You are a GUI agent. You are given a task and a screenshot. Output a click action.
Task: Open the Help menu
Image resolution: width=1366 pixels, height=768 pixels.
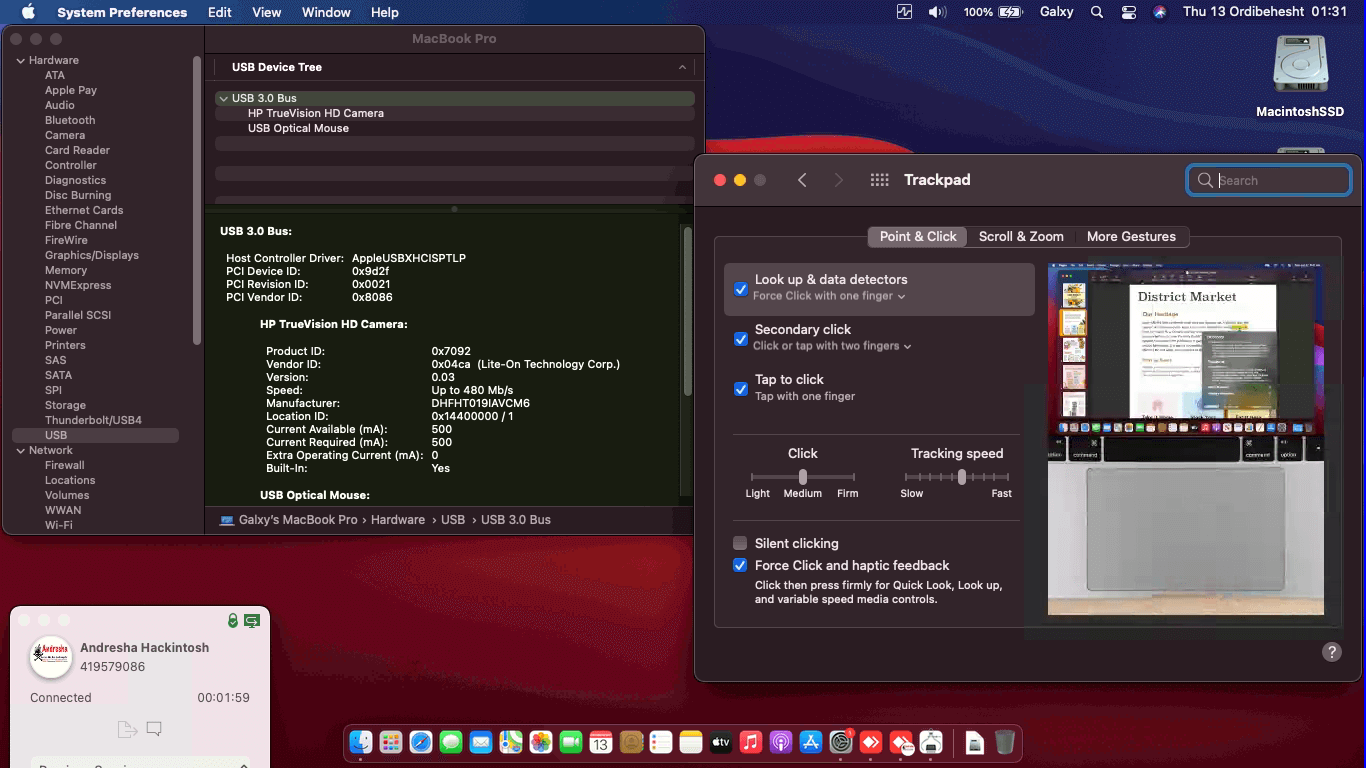point(385,12)
